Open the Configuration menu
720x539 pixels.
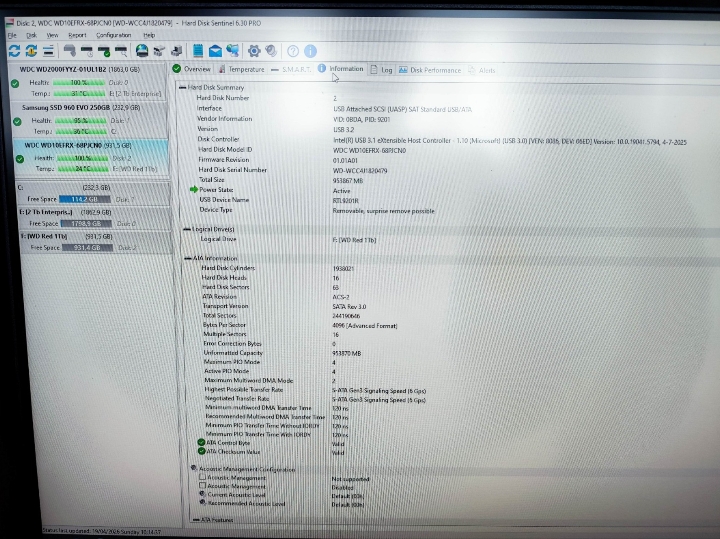tap(113, 35)
